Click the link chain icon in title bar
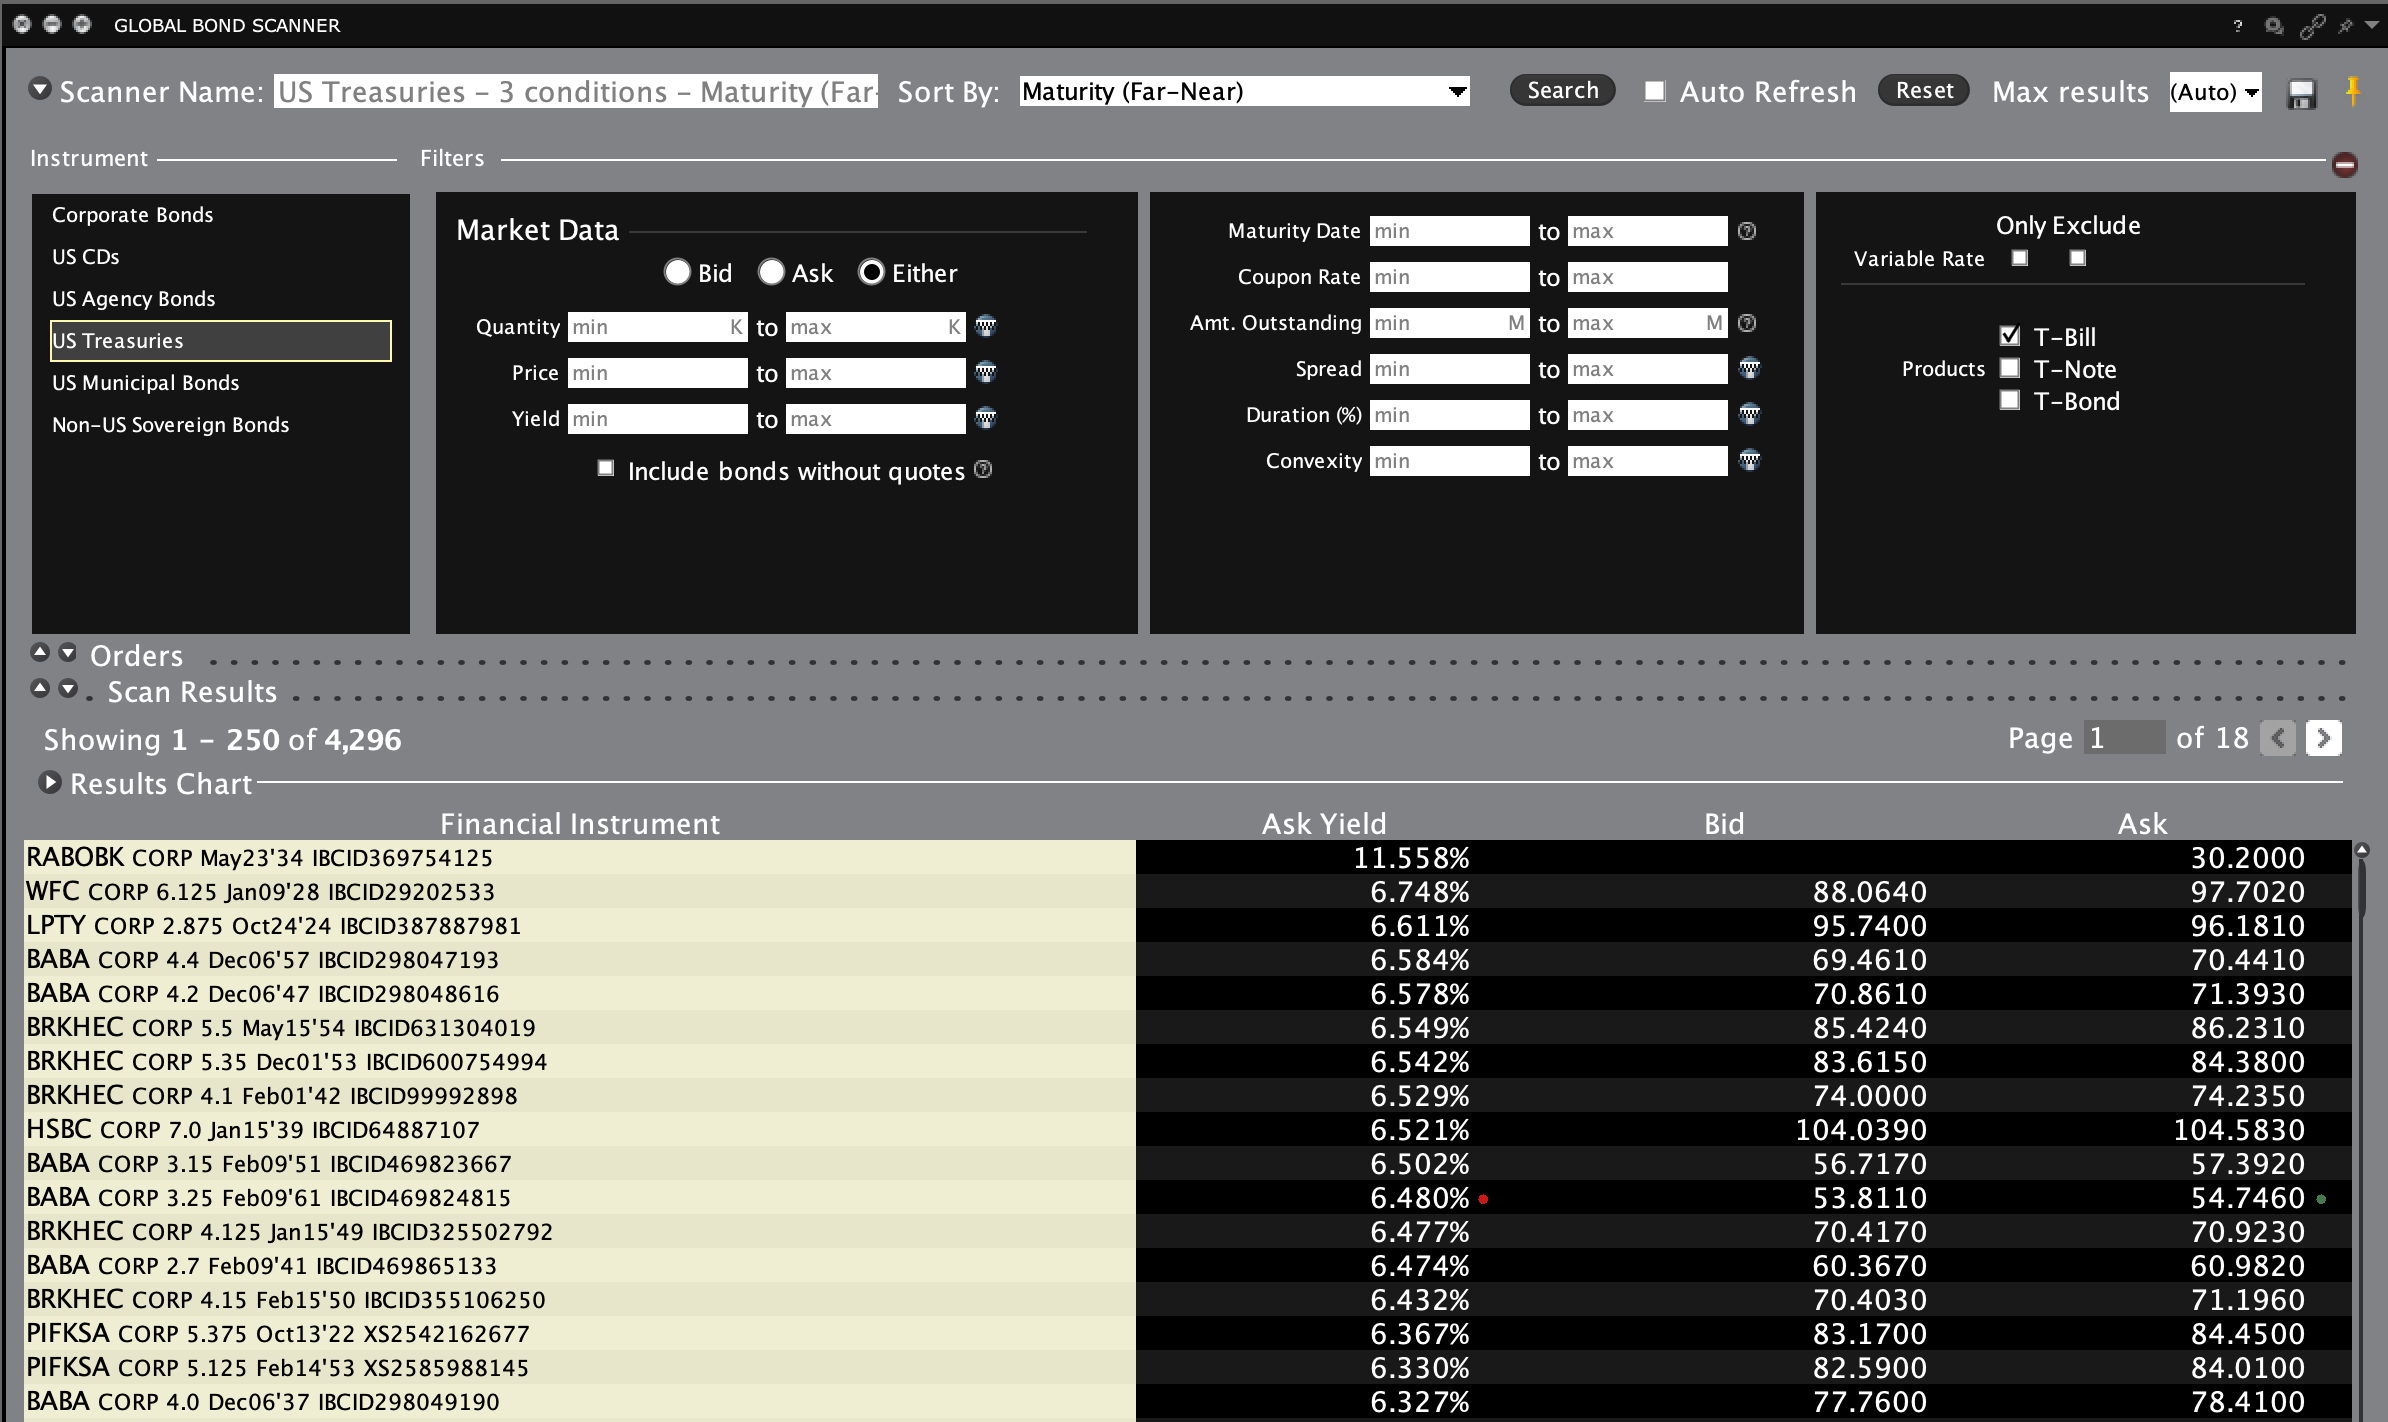The height and width of the screenshot is (1422, 2388). [2312, 27]
